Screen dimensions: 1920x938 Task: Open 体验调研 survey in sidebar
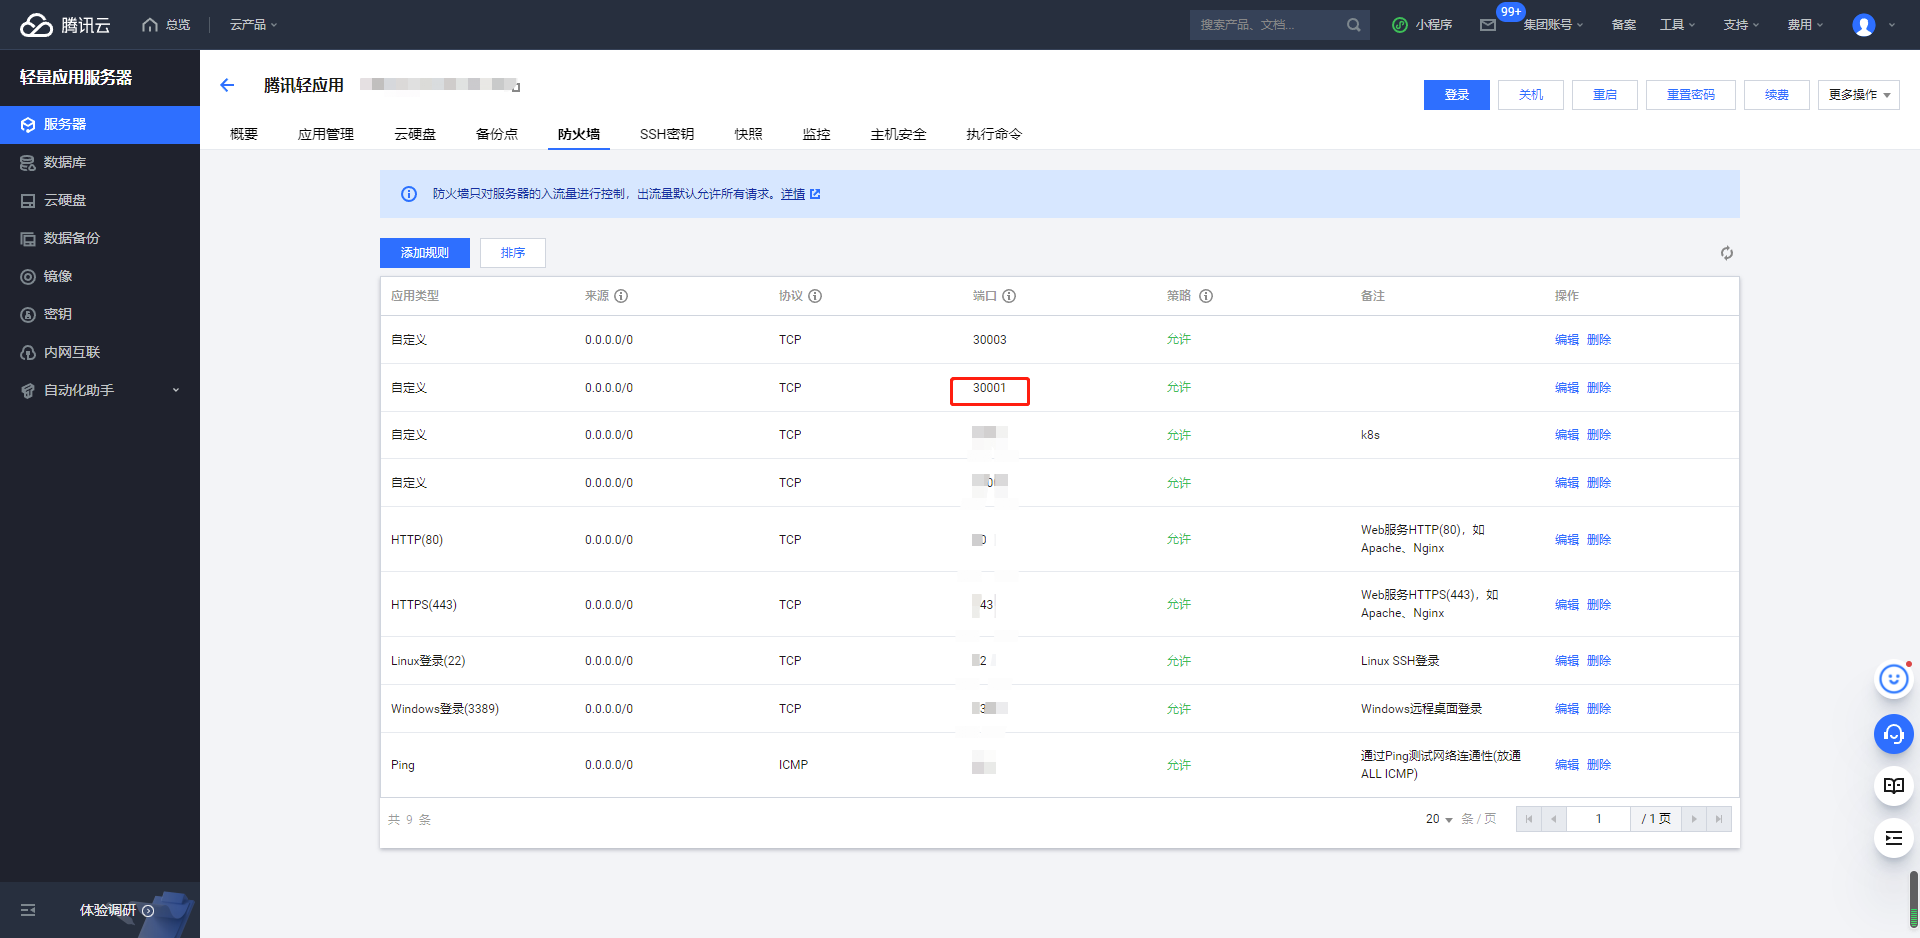[116, 910]
